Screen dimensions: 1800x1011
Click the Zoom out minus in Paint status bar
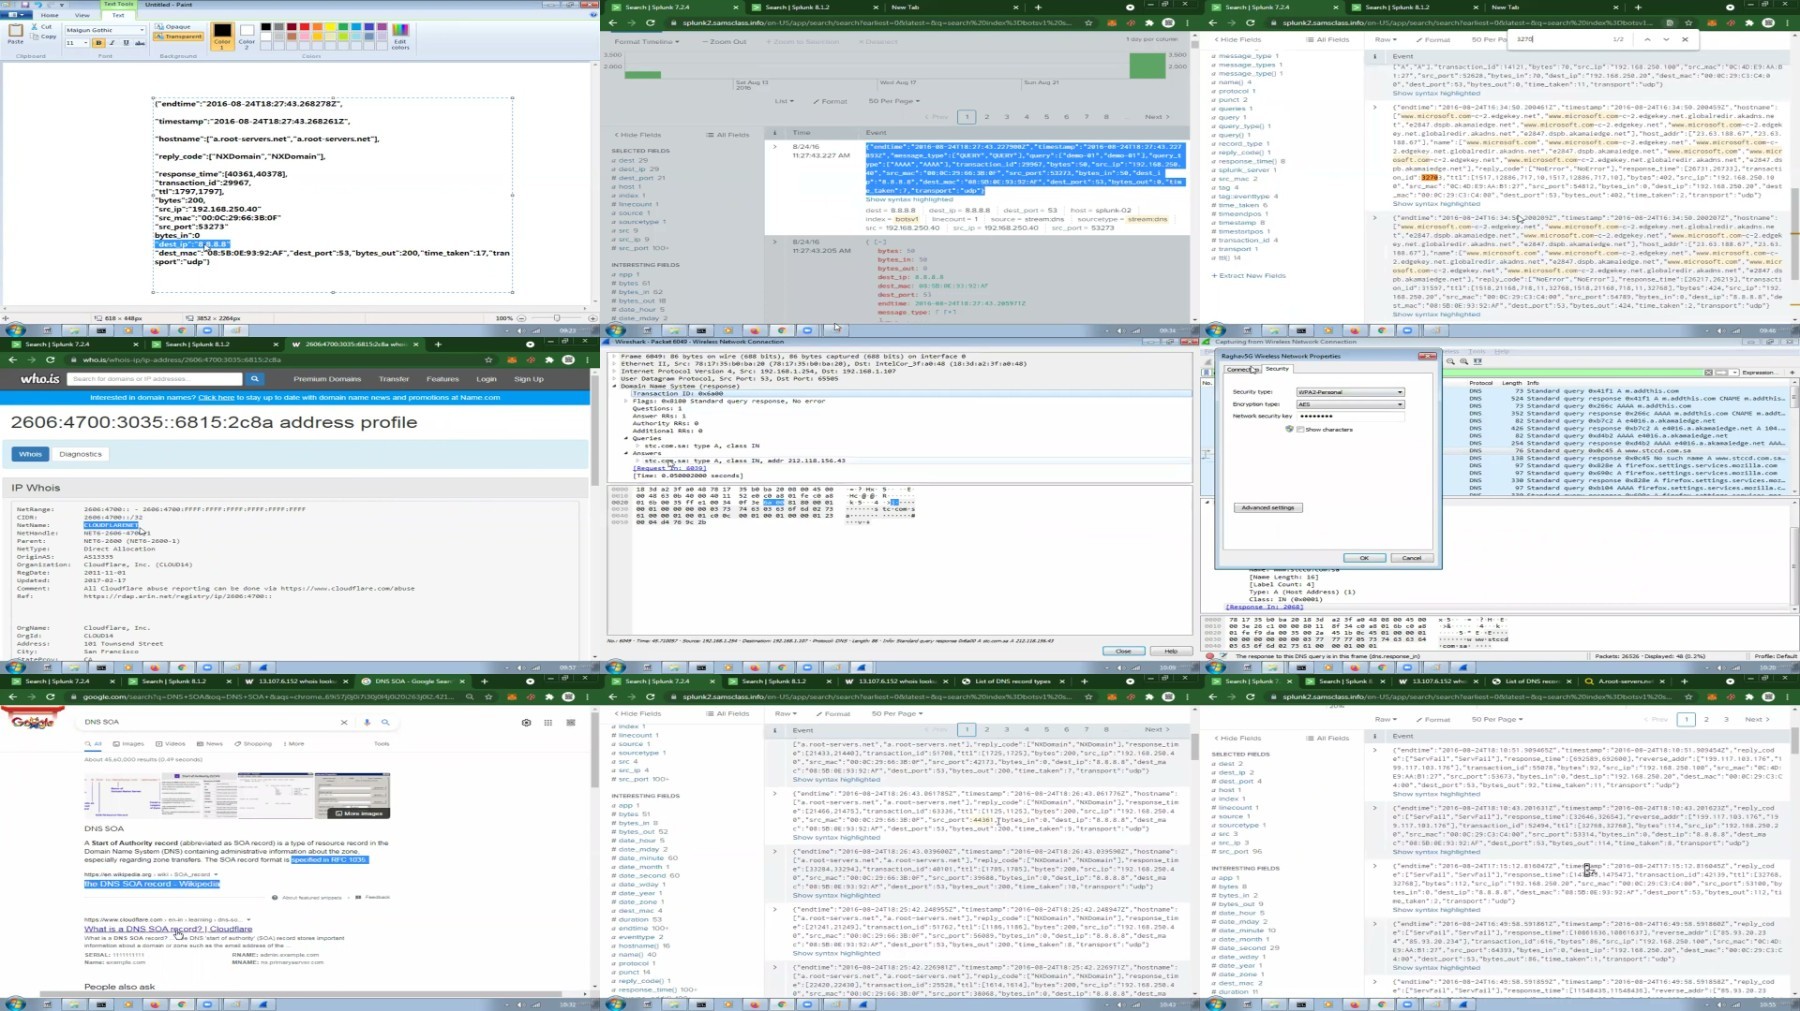pyautogui.click(x=521, y=318)
